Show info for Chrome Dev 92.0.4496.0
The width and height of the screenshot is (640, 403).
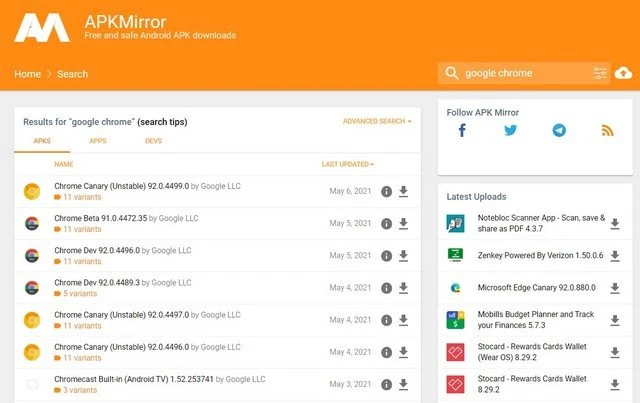coord(387,256)
